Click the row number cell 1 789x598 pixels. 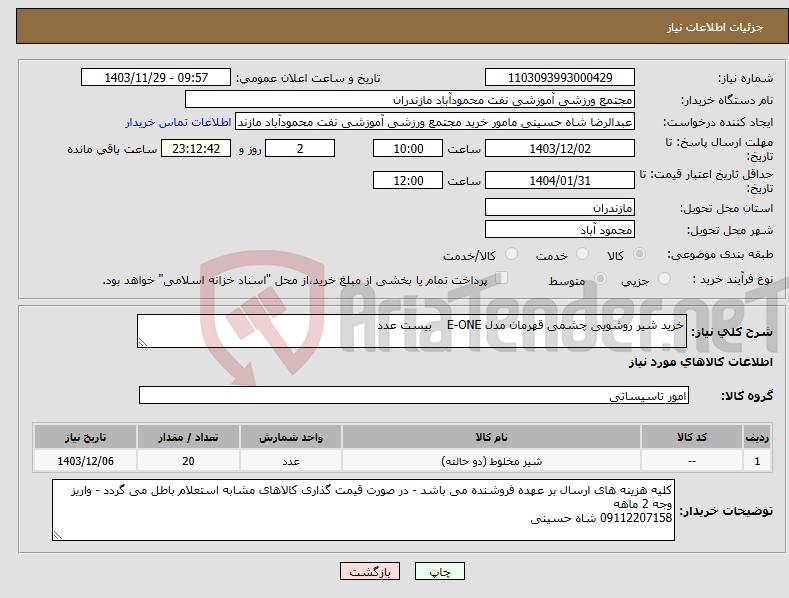757,461
